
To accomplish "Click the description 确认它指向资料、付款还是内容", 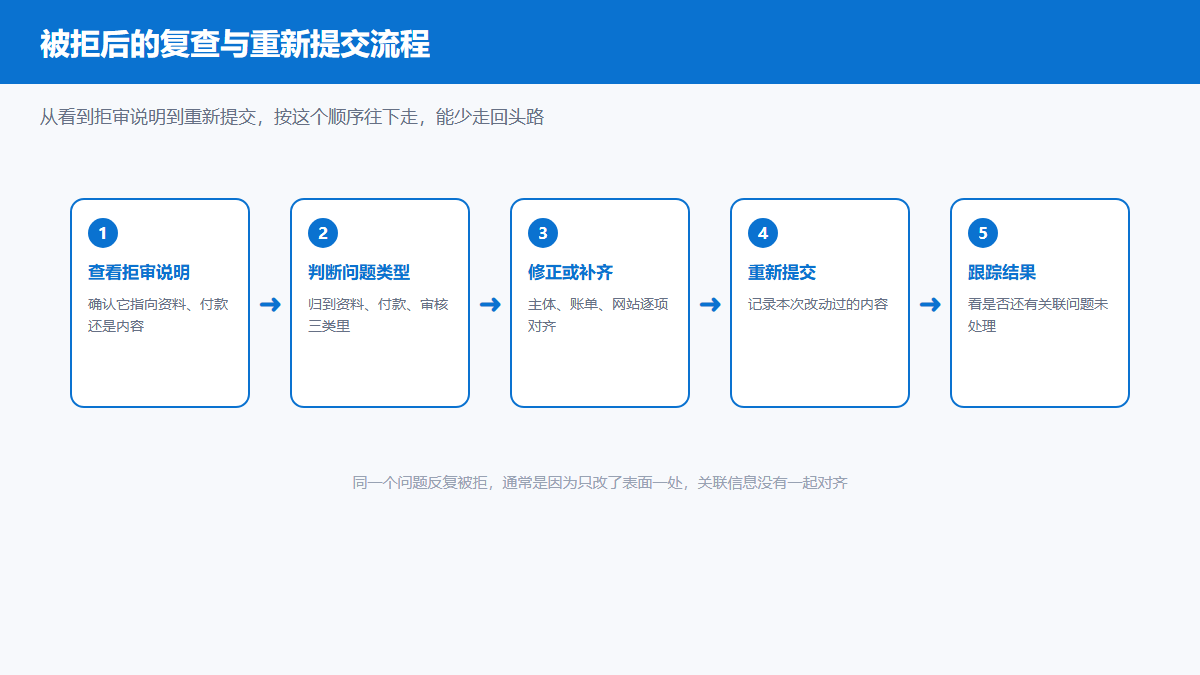I will pos(158,314).
